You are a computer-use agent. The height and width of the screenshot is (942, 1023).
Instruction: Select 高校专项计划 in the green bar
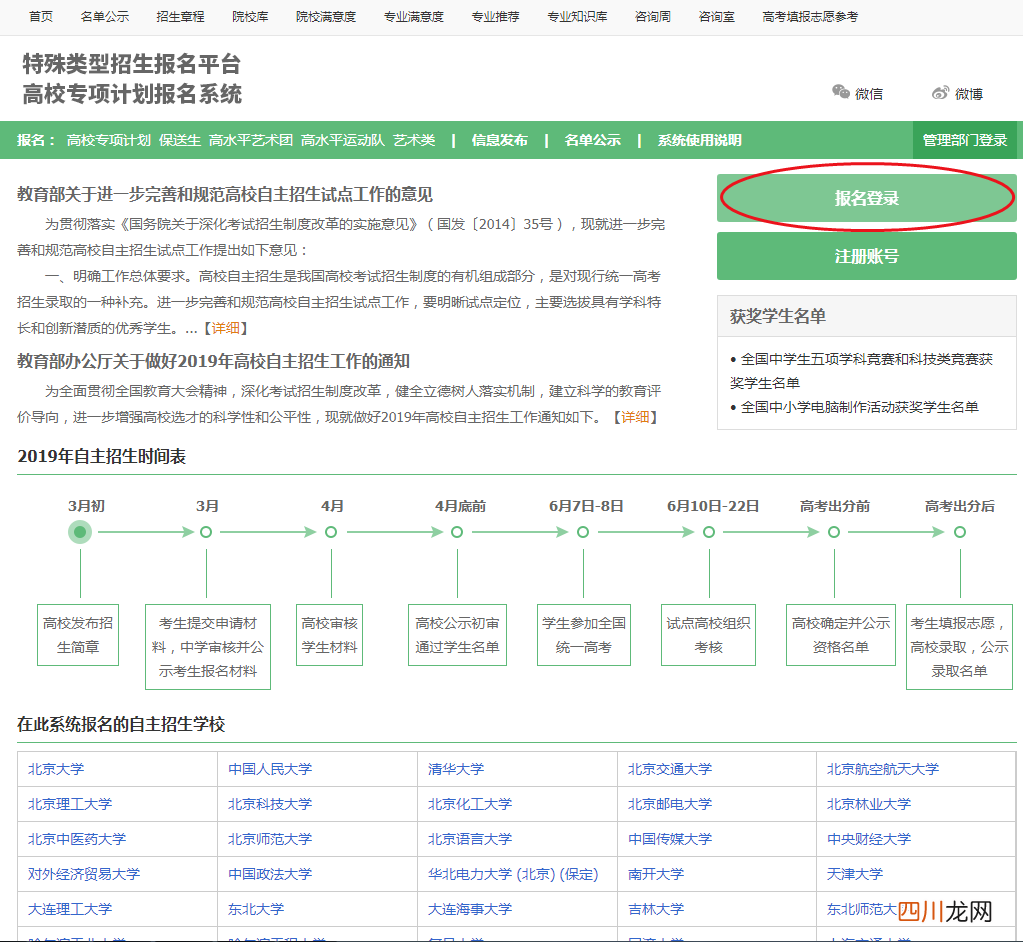[x=108, y=140]
